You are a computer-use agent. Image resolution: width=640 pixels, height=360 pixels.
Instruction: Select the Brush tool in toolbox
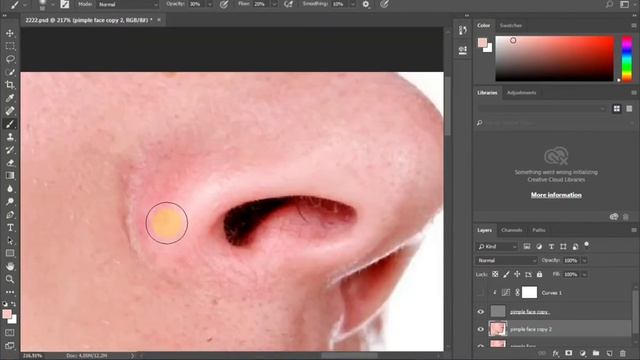tap(10, 124)
